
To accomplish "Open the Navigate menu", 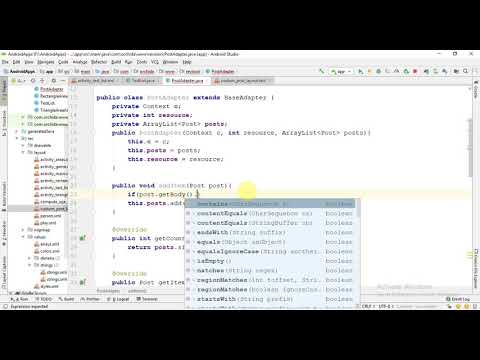I will point(45,62).
